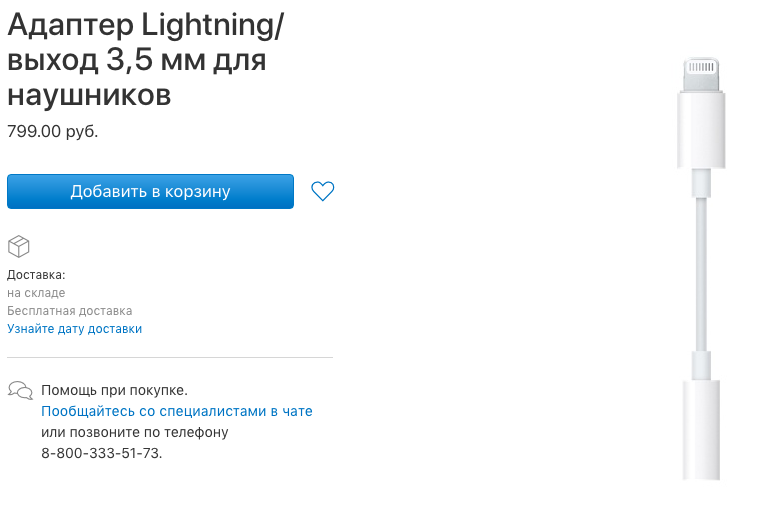Open the Узнайте дату доставки link

(x=75, y=328)
